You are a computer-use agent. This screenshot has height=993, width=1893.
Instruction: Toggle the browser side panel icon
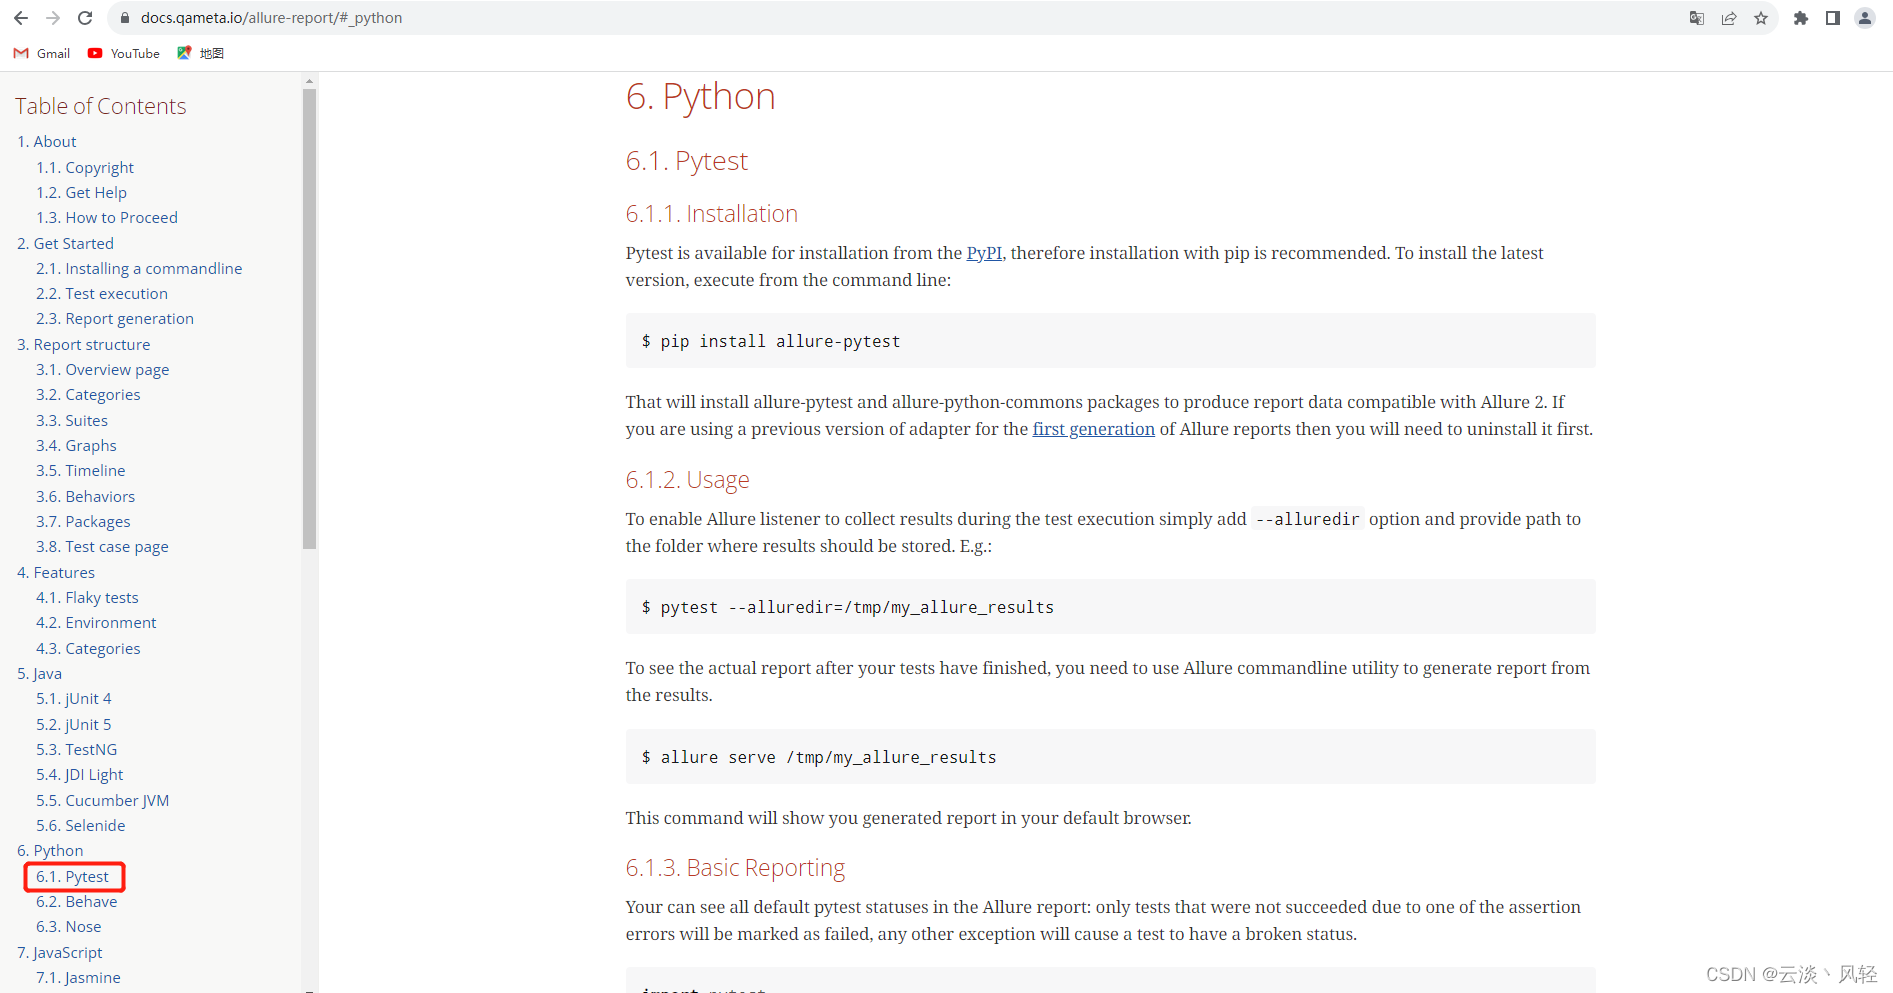(x=1833, y=18)
